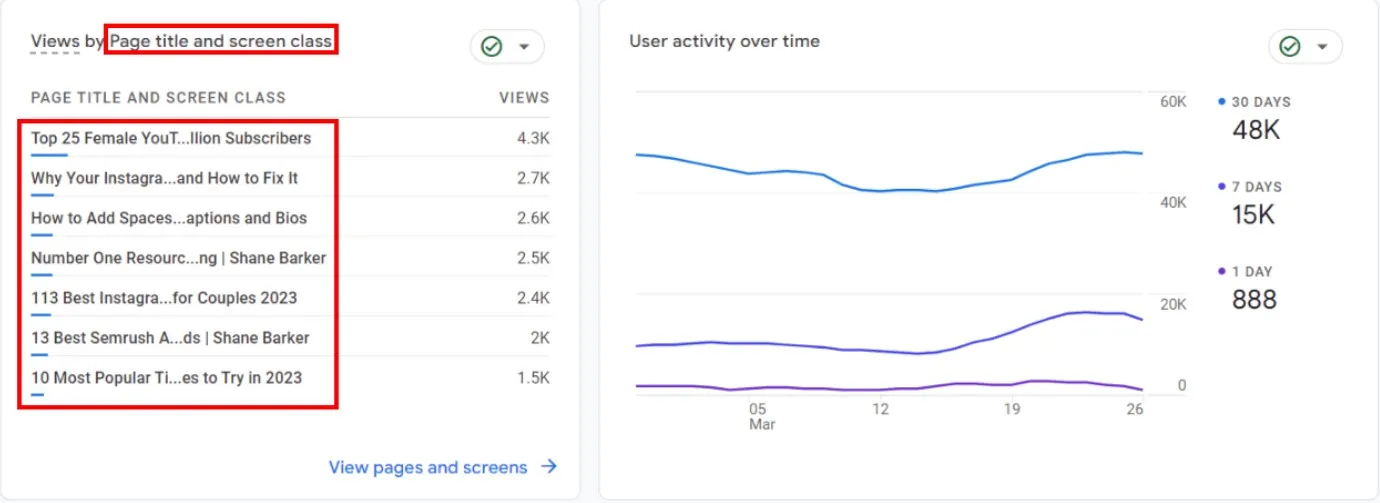The image size is (1380, 503).
Task: Select row 'Number One Resourc...ng | Shane Barker'
Action: pos(290,258)
